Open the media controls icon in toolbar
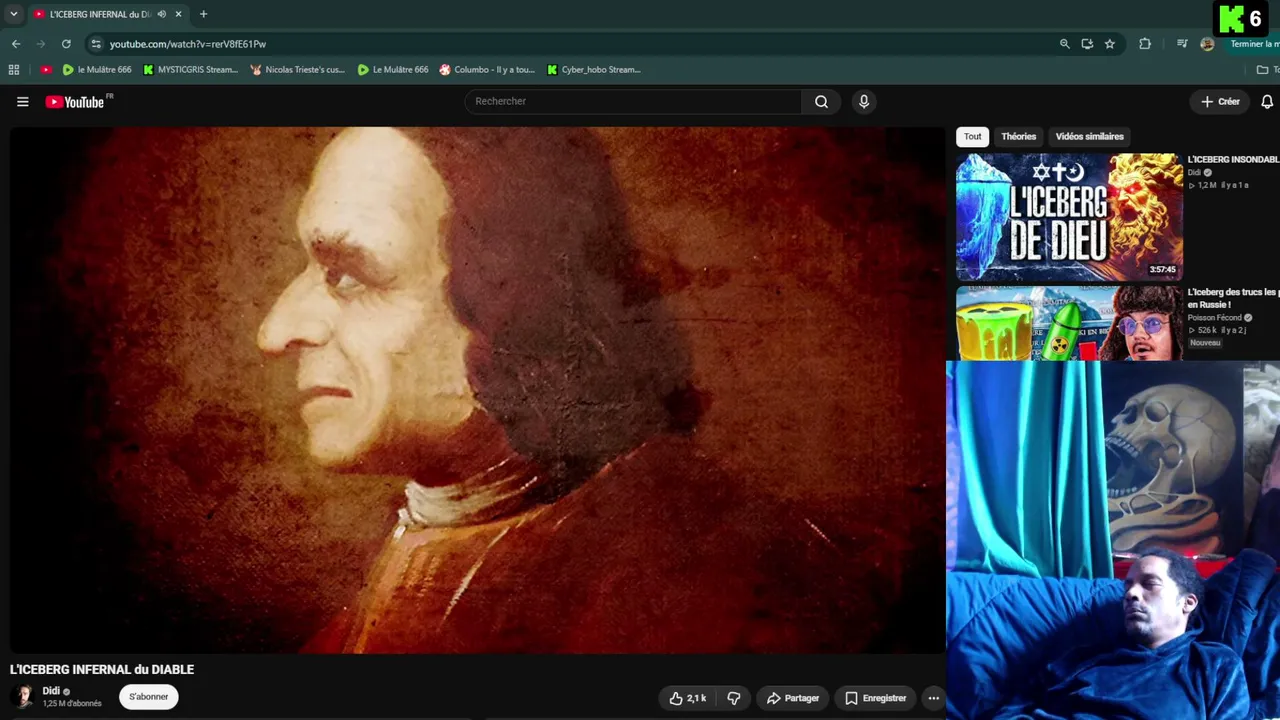Viewport: 1280px width, 720px height. coord(1182,44)
